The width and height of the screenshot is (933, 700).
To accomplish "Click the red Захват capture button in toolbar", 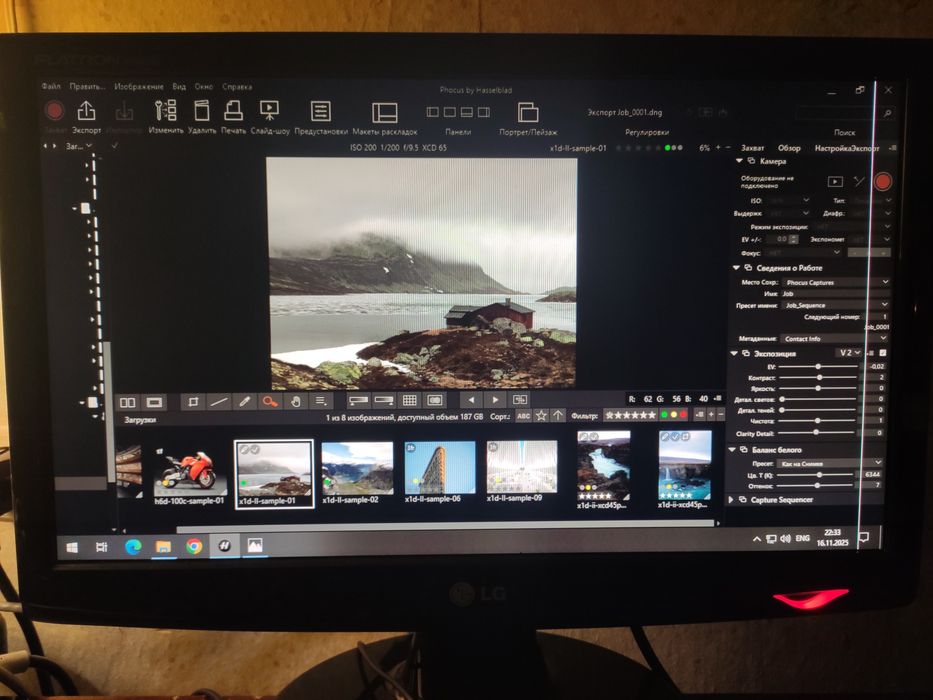I will (55, 111).
